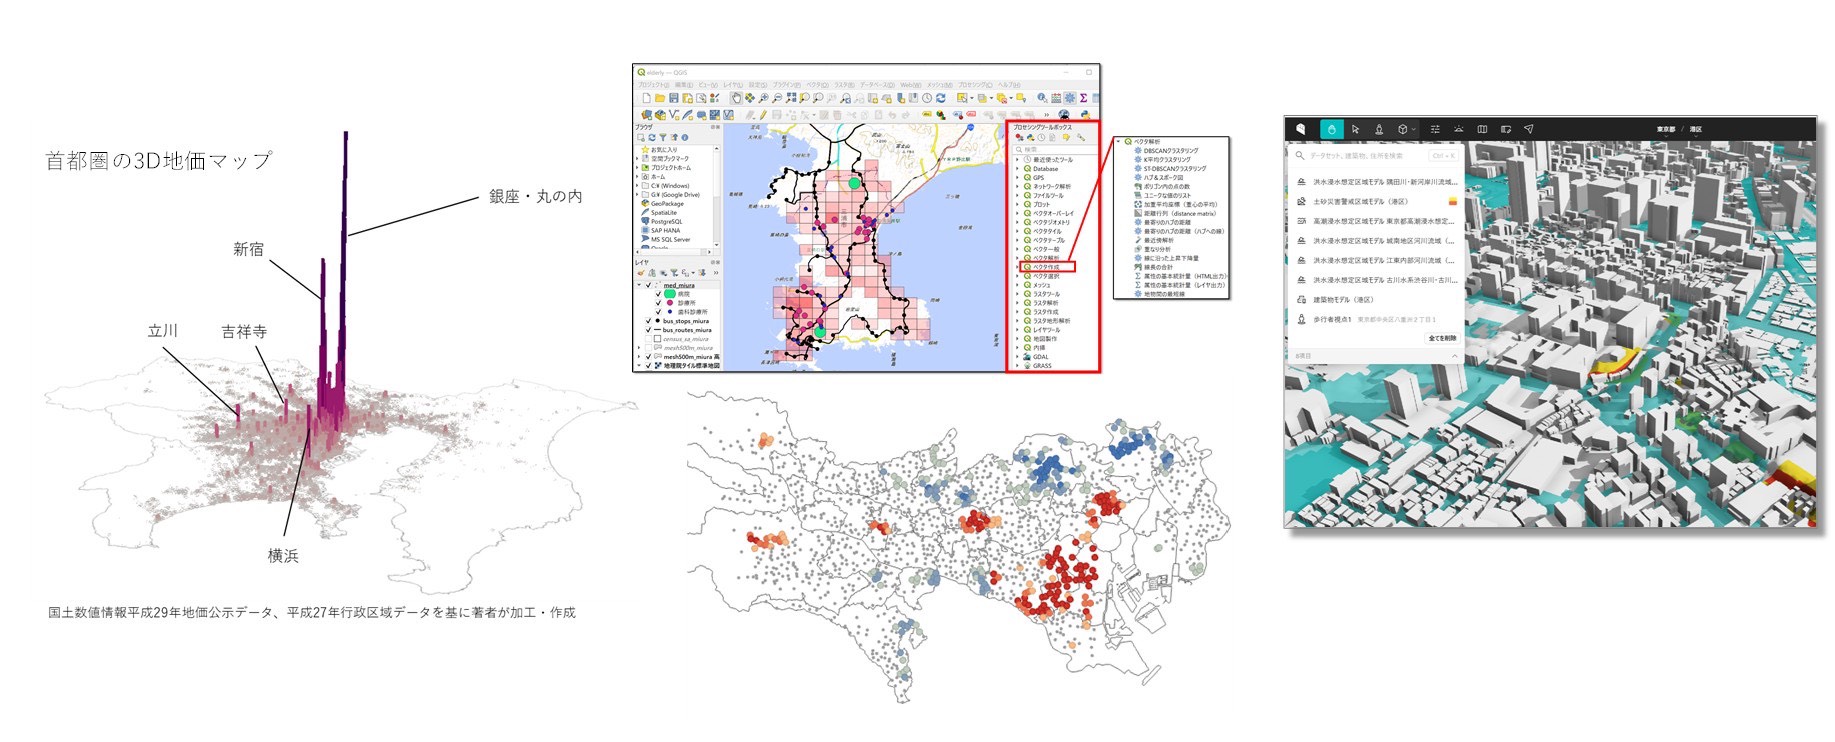Select the hand pan tool in PLATEAU toolbar
The height and width of the screenshot is (742, 1835).
(1331, 129)
